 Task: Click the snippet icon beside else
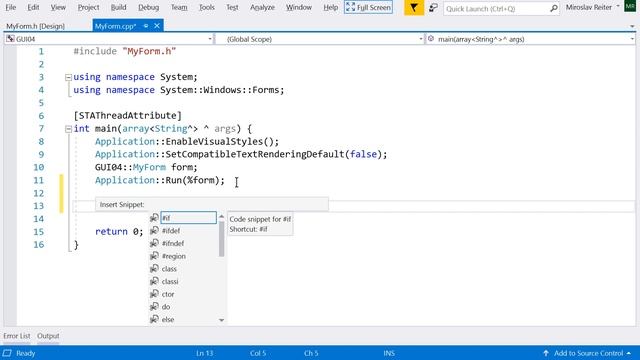pyautogui.click(x=154, y=319)
